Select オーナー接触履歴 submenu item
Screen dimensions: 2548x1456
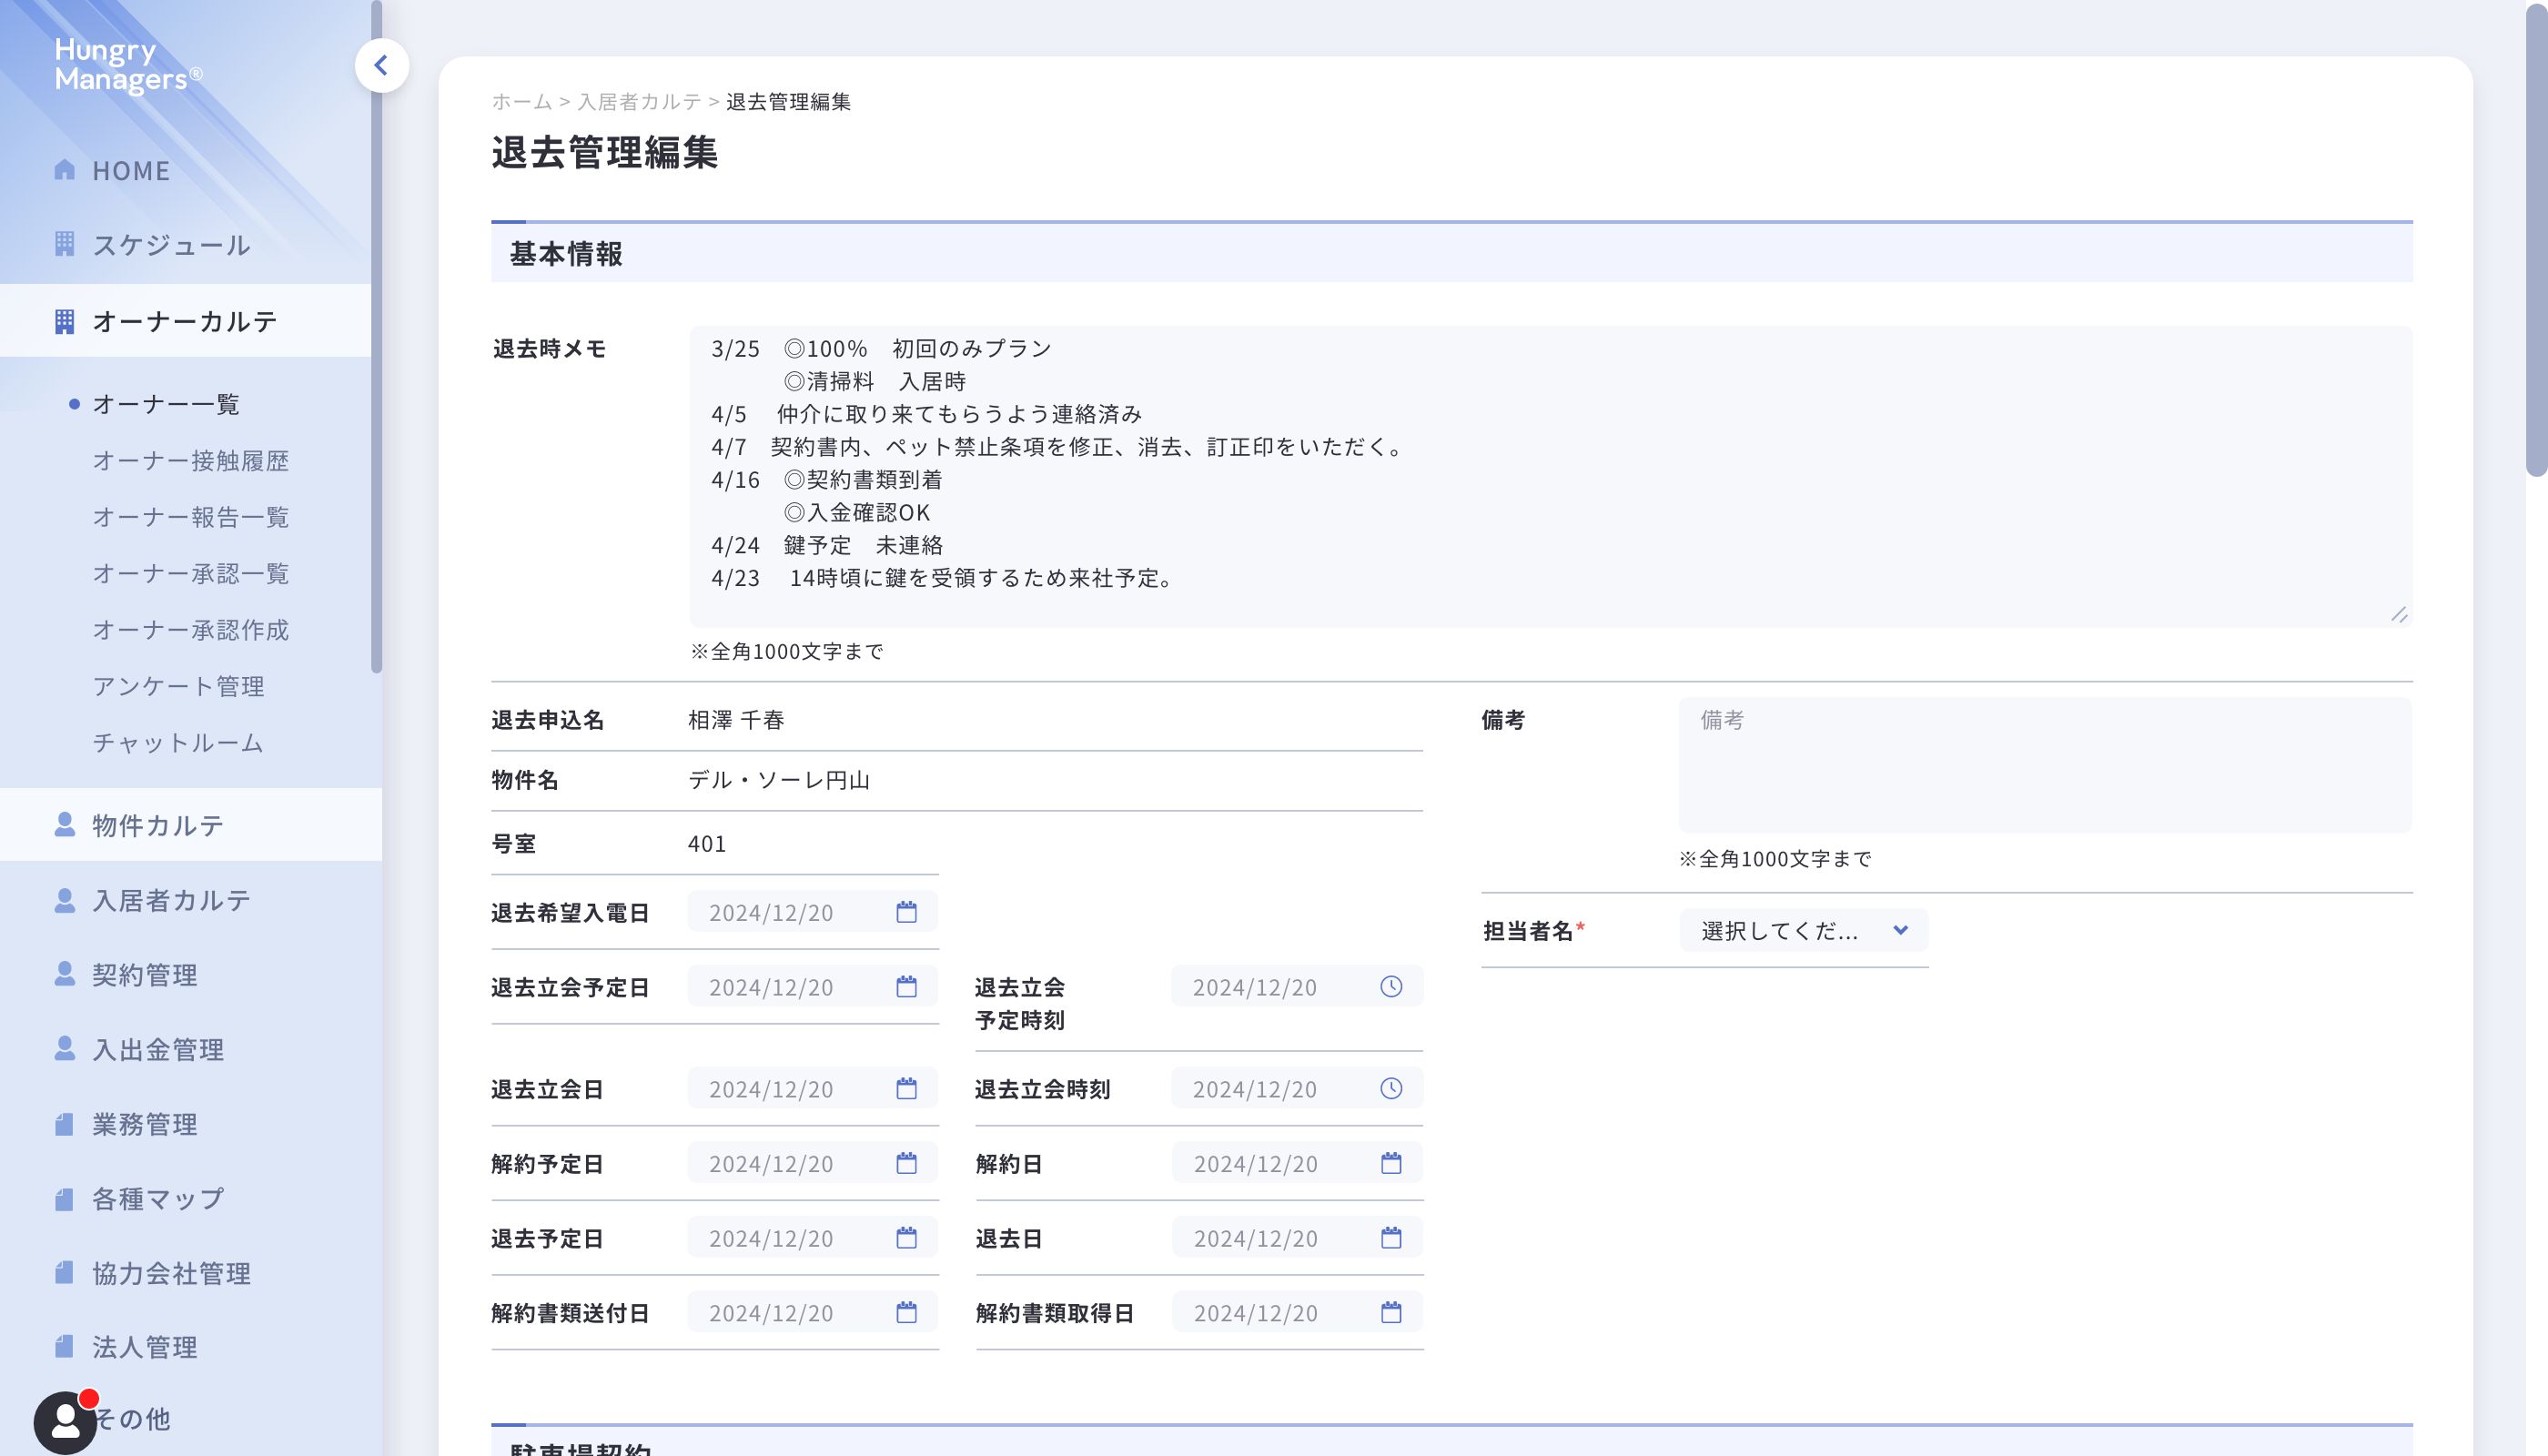[190, 461]
